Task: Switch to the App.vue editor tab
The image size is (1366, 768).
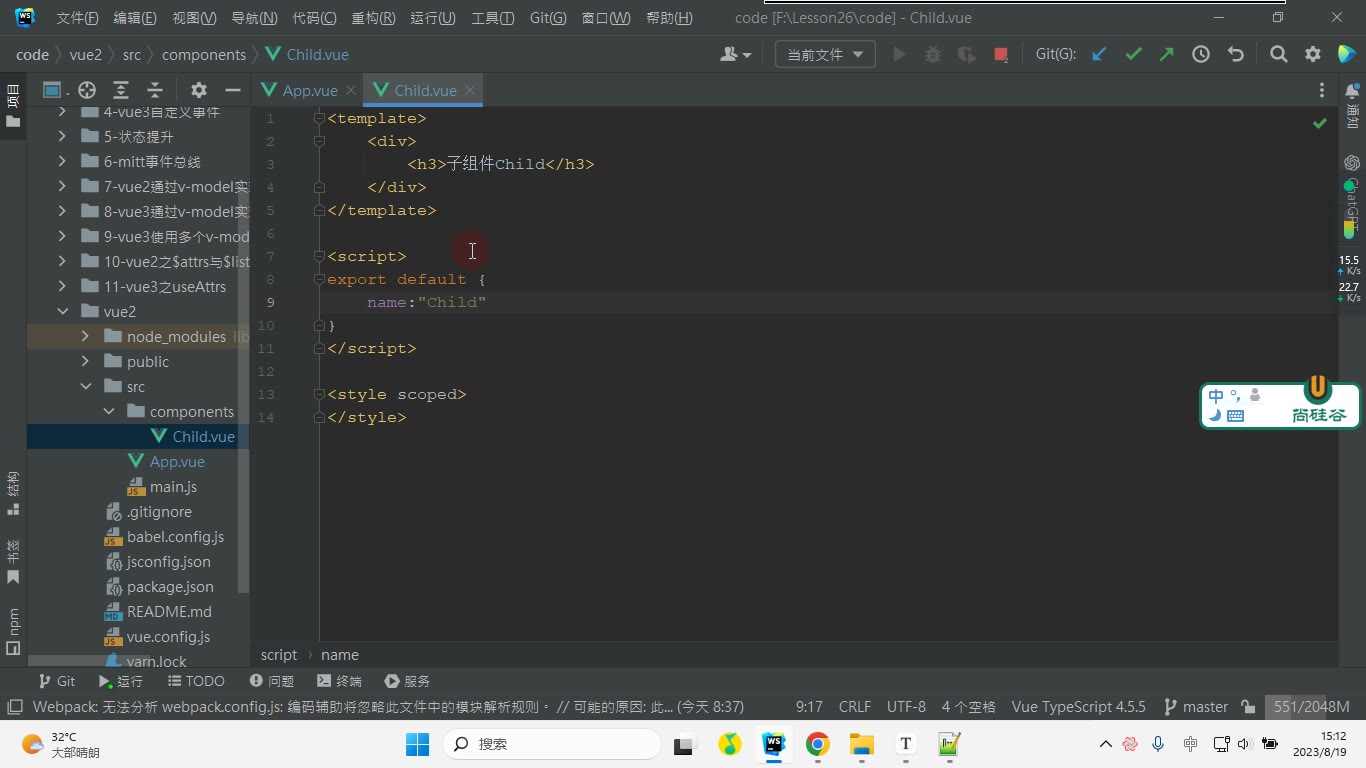Action: pos(310,90)
